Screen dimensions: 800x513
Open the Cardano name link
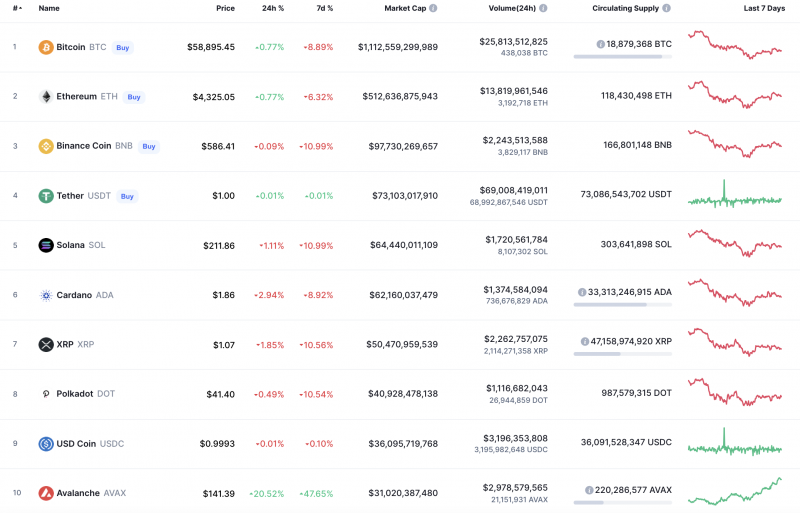[74, 295]
